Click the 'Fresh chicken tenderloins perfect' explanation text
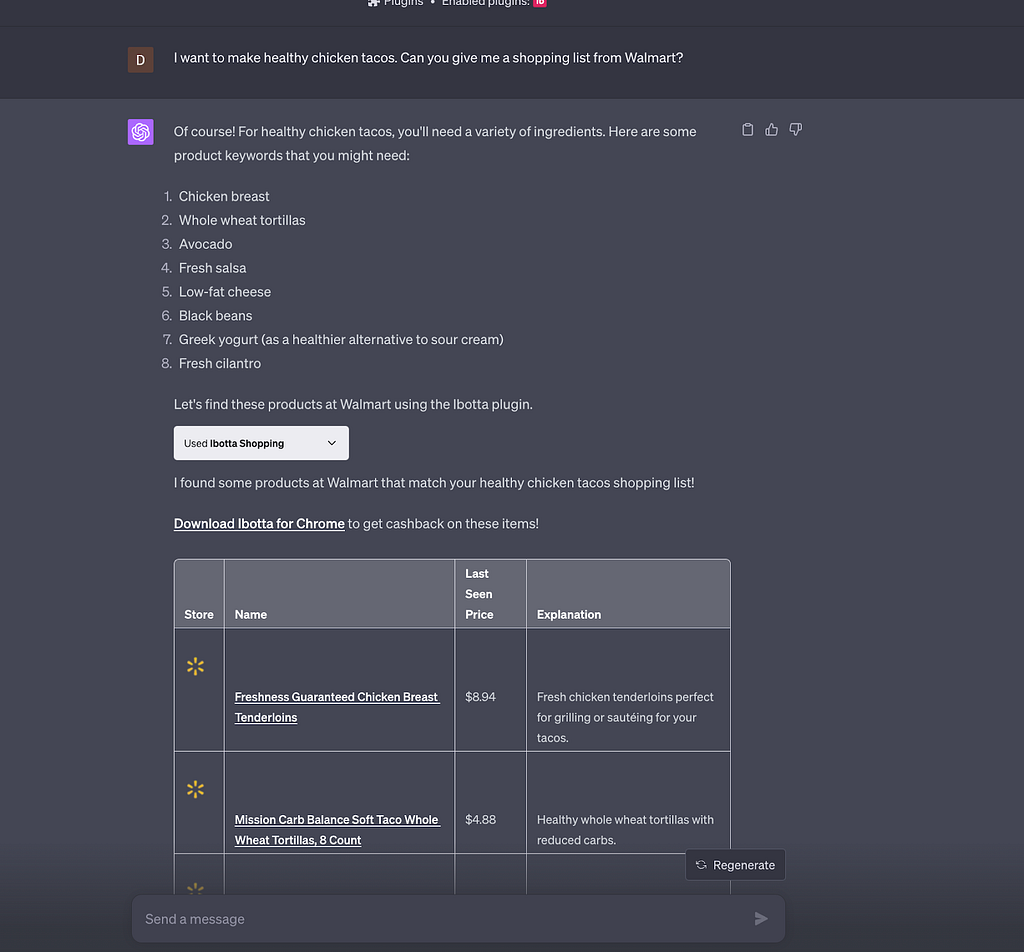Screen dimensions: 1024x952 (x=625, y=717)
